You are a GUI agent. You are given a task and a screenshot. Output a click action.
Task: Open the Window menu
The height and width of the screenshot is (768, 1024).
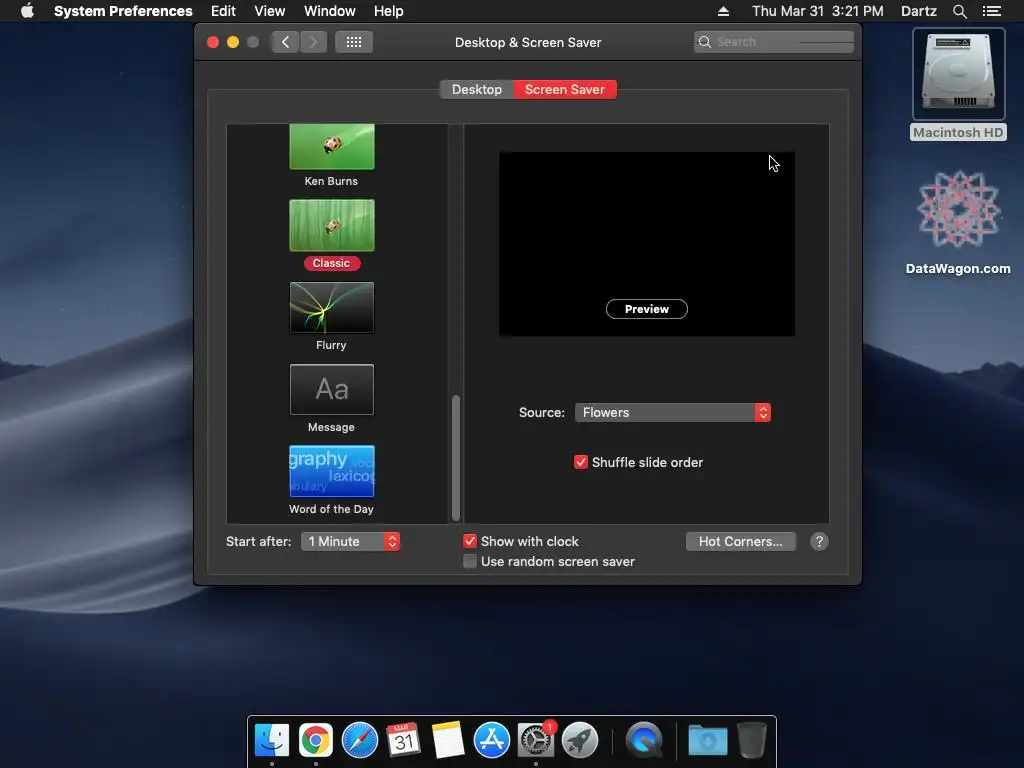click(x=330, y=11)
